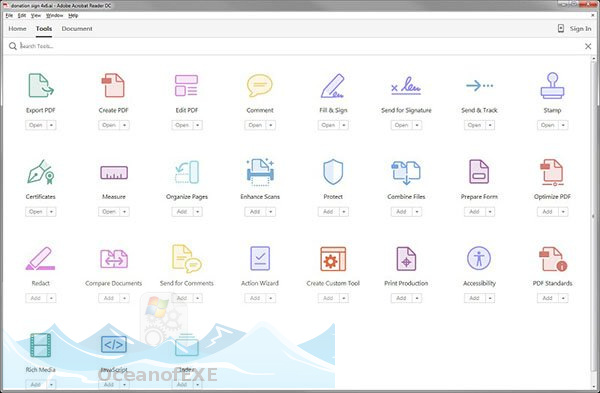Switch to the Document tab
Image resolution: width=600 pixels, height=393 pixels.
[77, 29]
